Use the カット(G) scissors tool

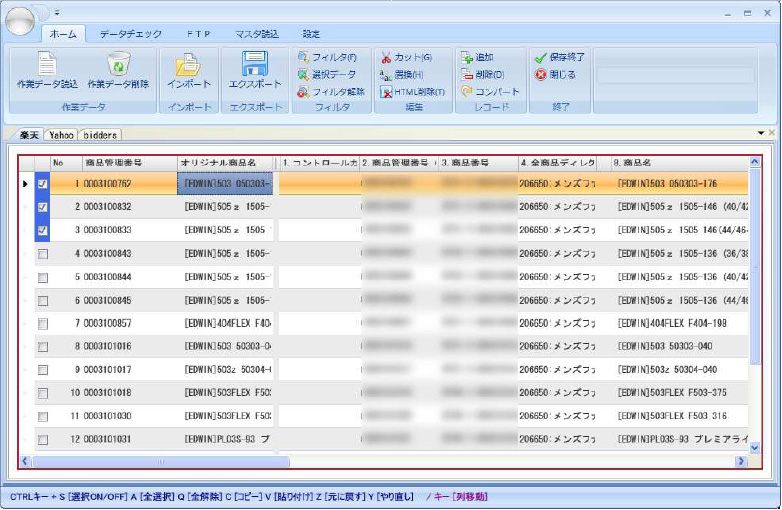406,58
